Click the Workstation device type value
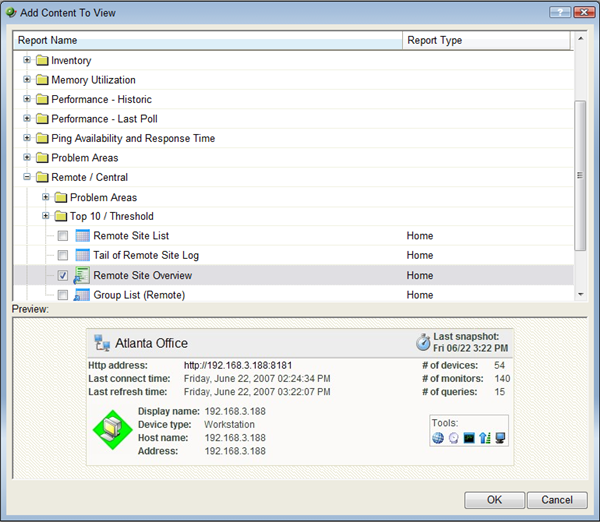The image size is (600, 522). click(x=229, y=424)
